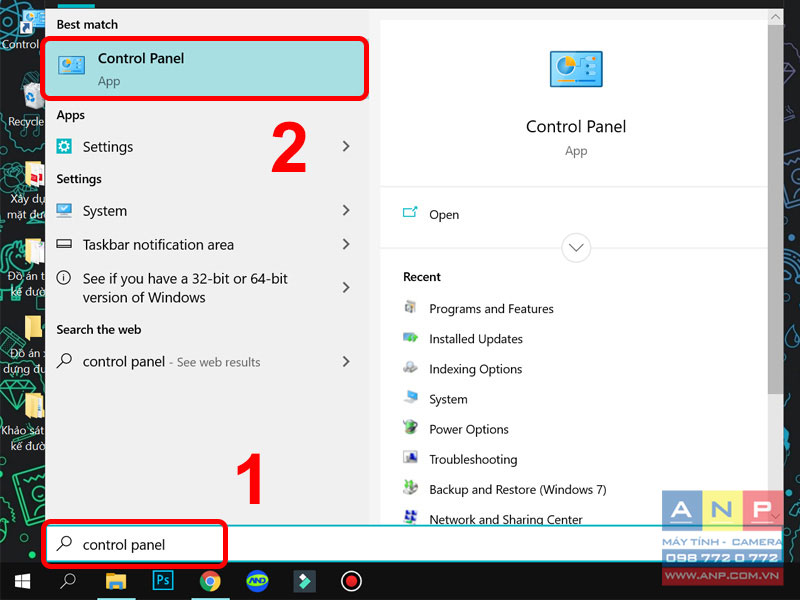Viewport: 800px width, 600px height.
Task: Select the Settings app gear icon
Action: (x=64, y=146)
